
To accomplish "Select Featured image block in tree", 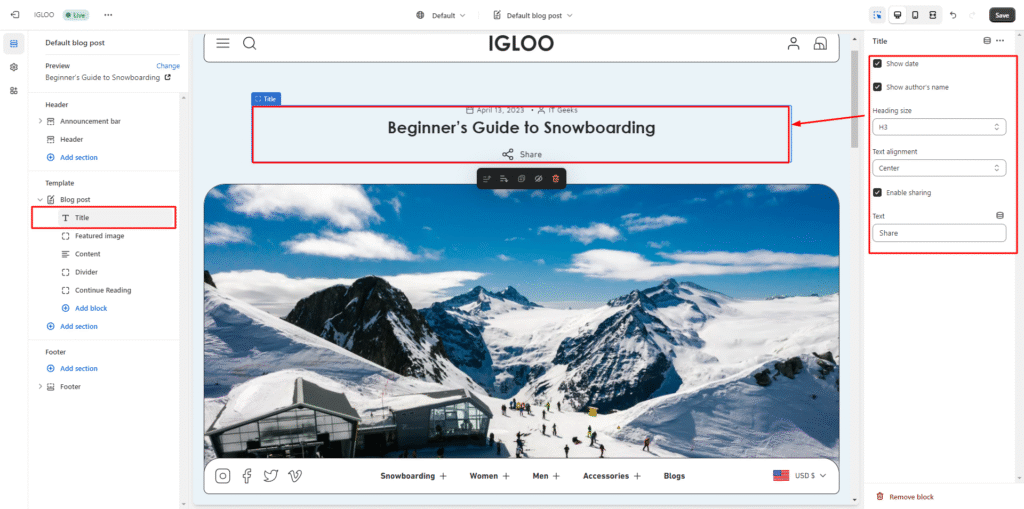I will [99, 236].
